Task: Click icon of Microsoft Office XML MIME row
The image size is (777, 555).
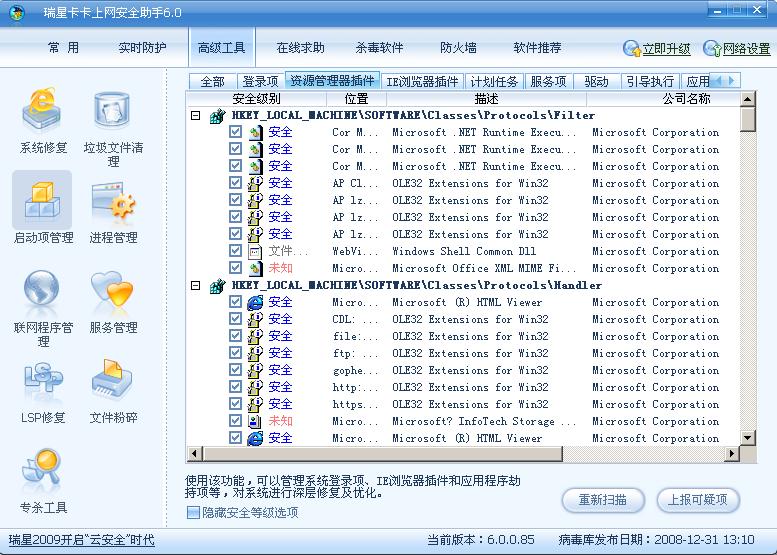Action: [255, 268]
